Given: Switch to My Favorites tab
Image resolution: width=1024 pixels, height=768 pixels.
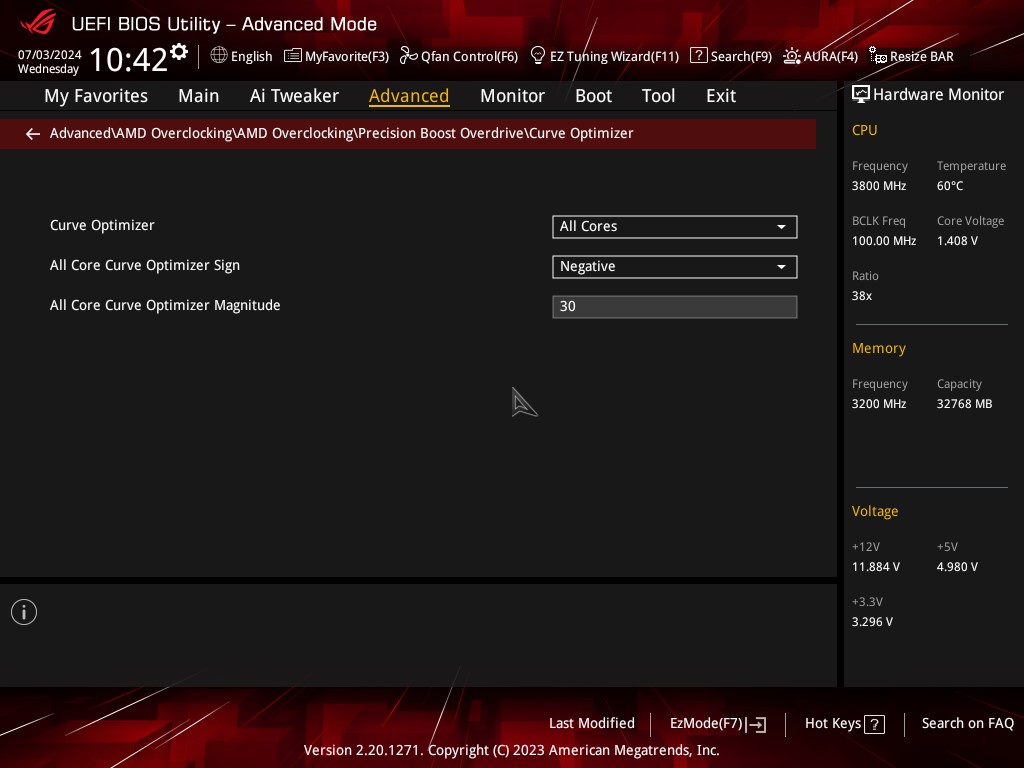Looking at the screenshot, I should (96, 96).
